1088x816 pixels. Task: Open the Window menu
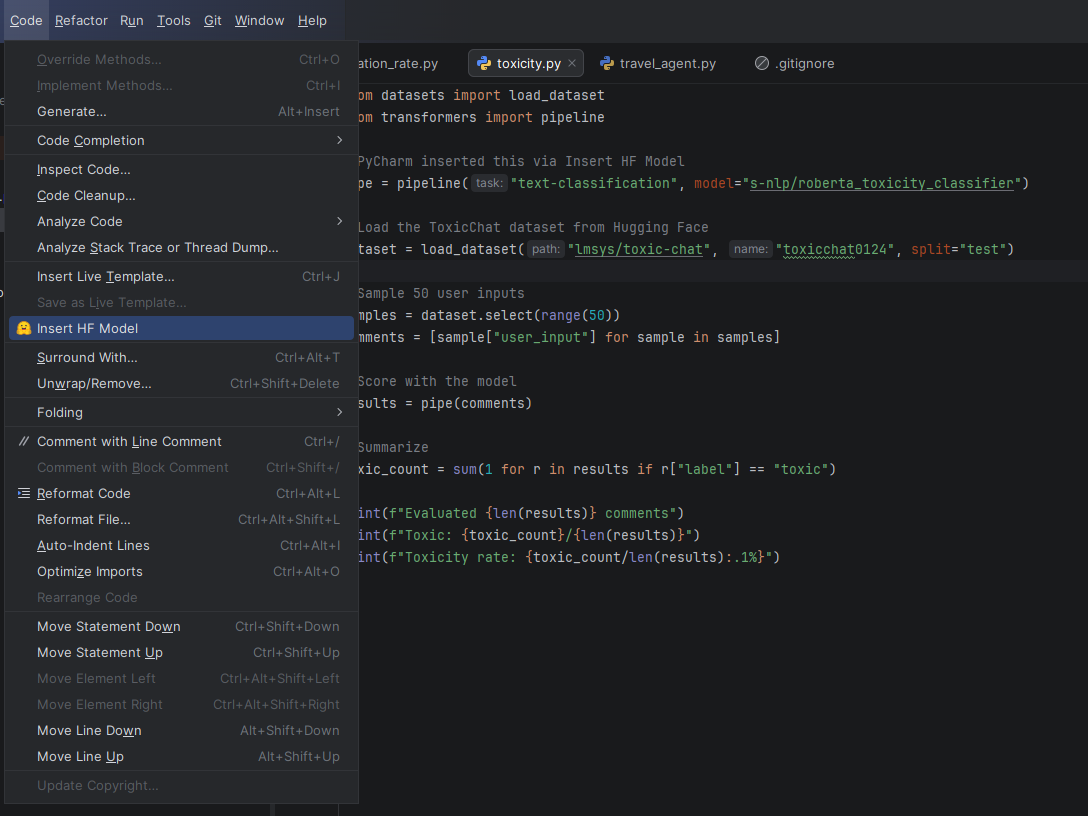[x=260, y=21]
